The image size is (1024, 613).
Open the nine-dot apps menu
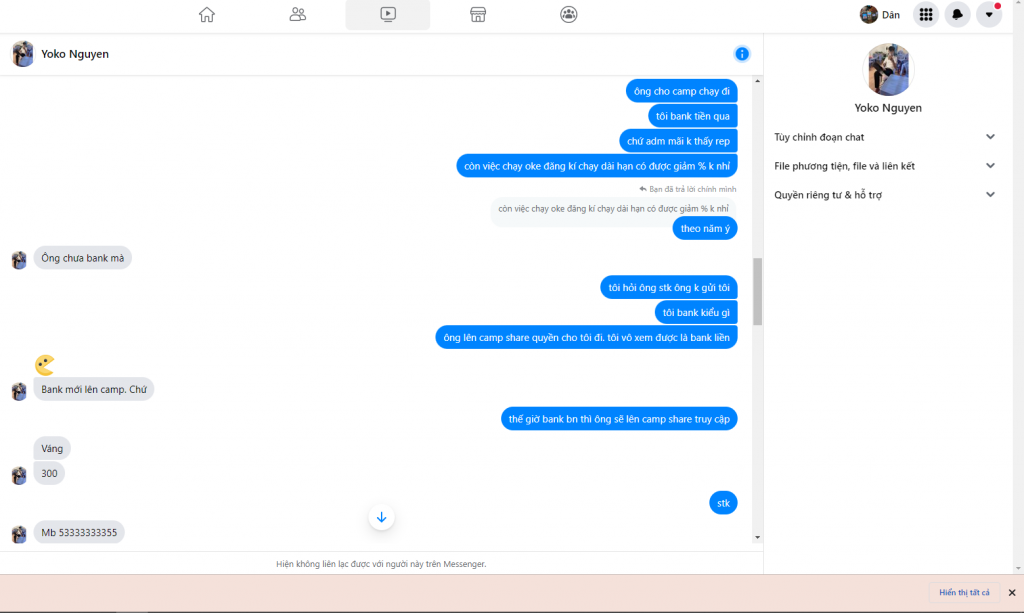[x=926, y=14]
